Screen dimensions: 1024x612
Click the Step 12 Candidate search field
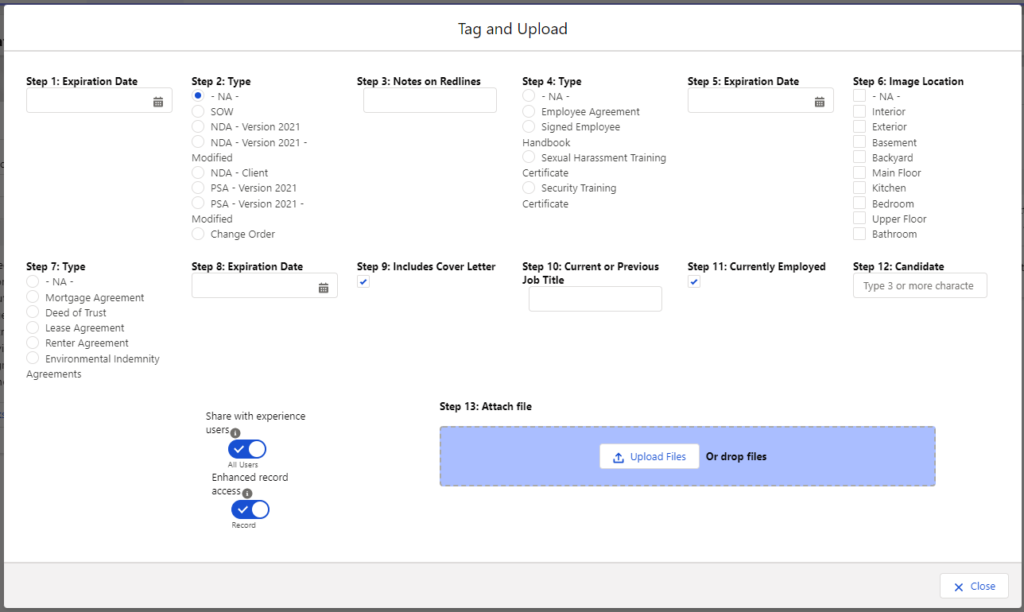coord(919,285)
